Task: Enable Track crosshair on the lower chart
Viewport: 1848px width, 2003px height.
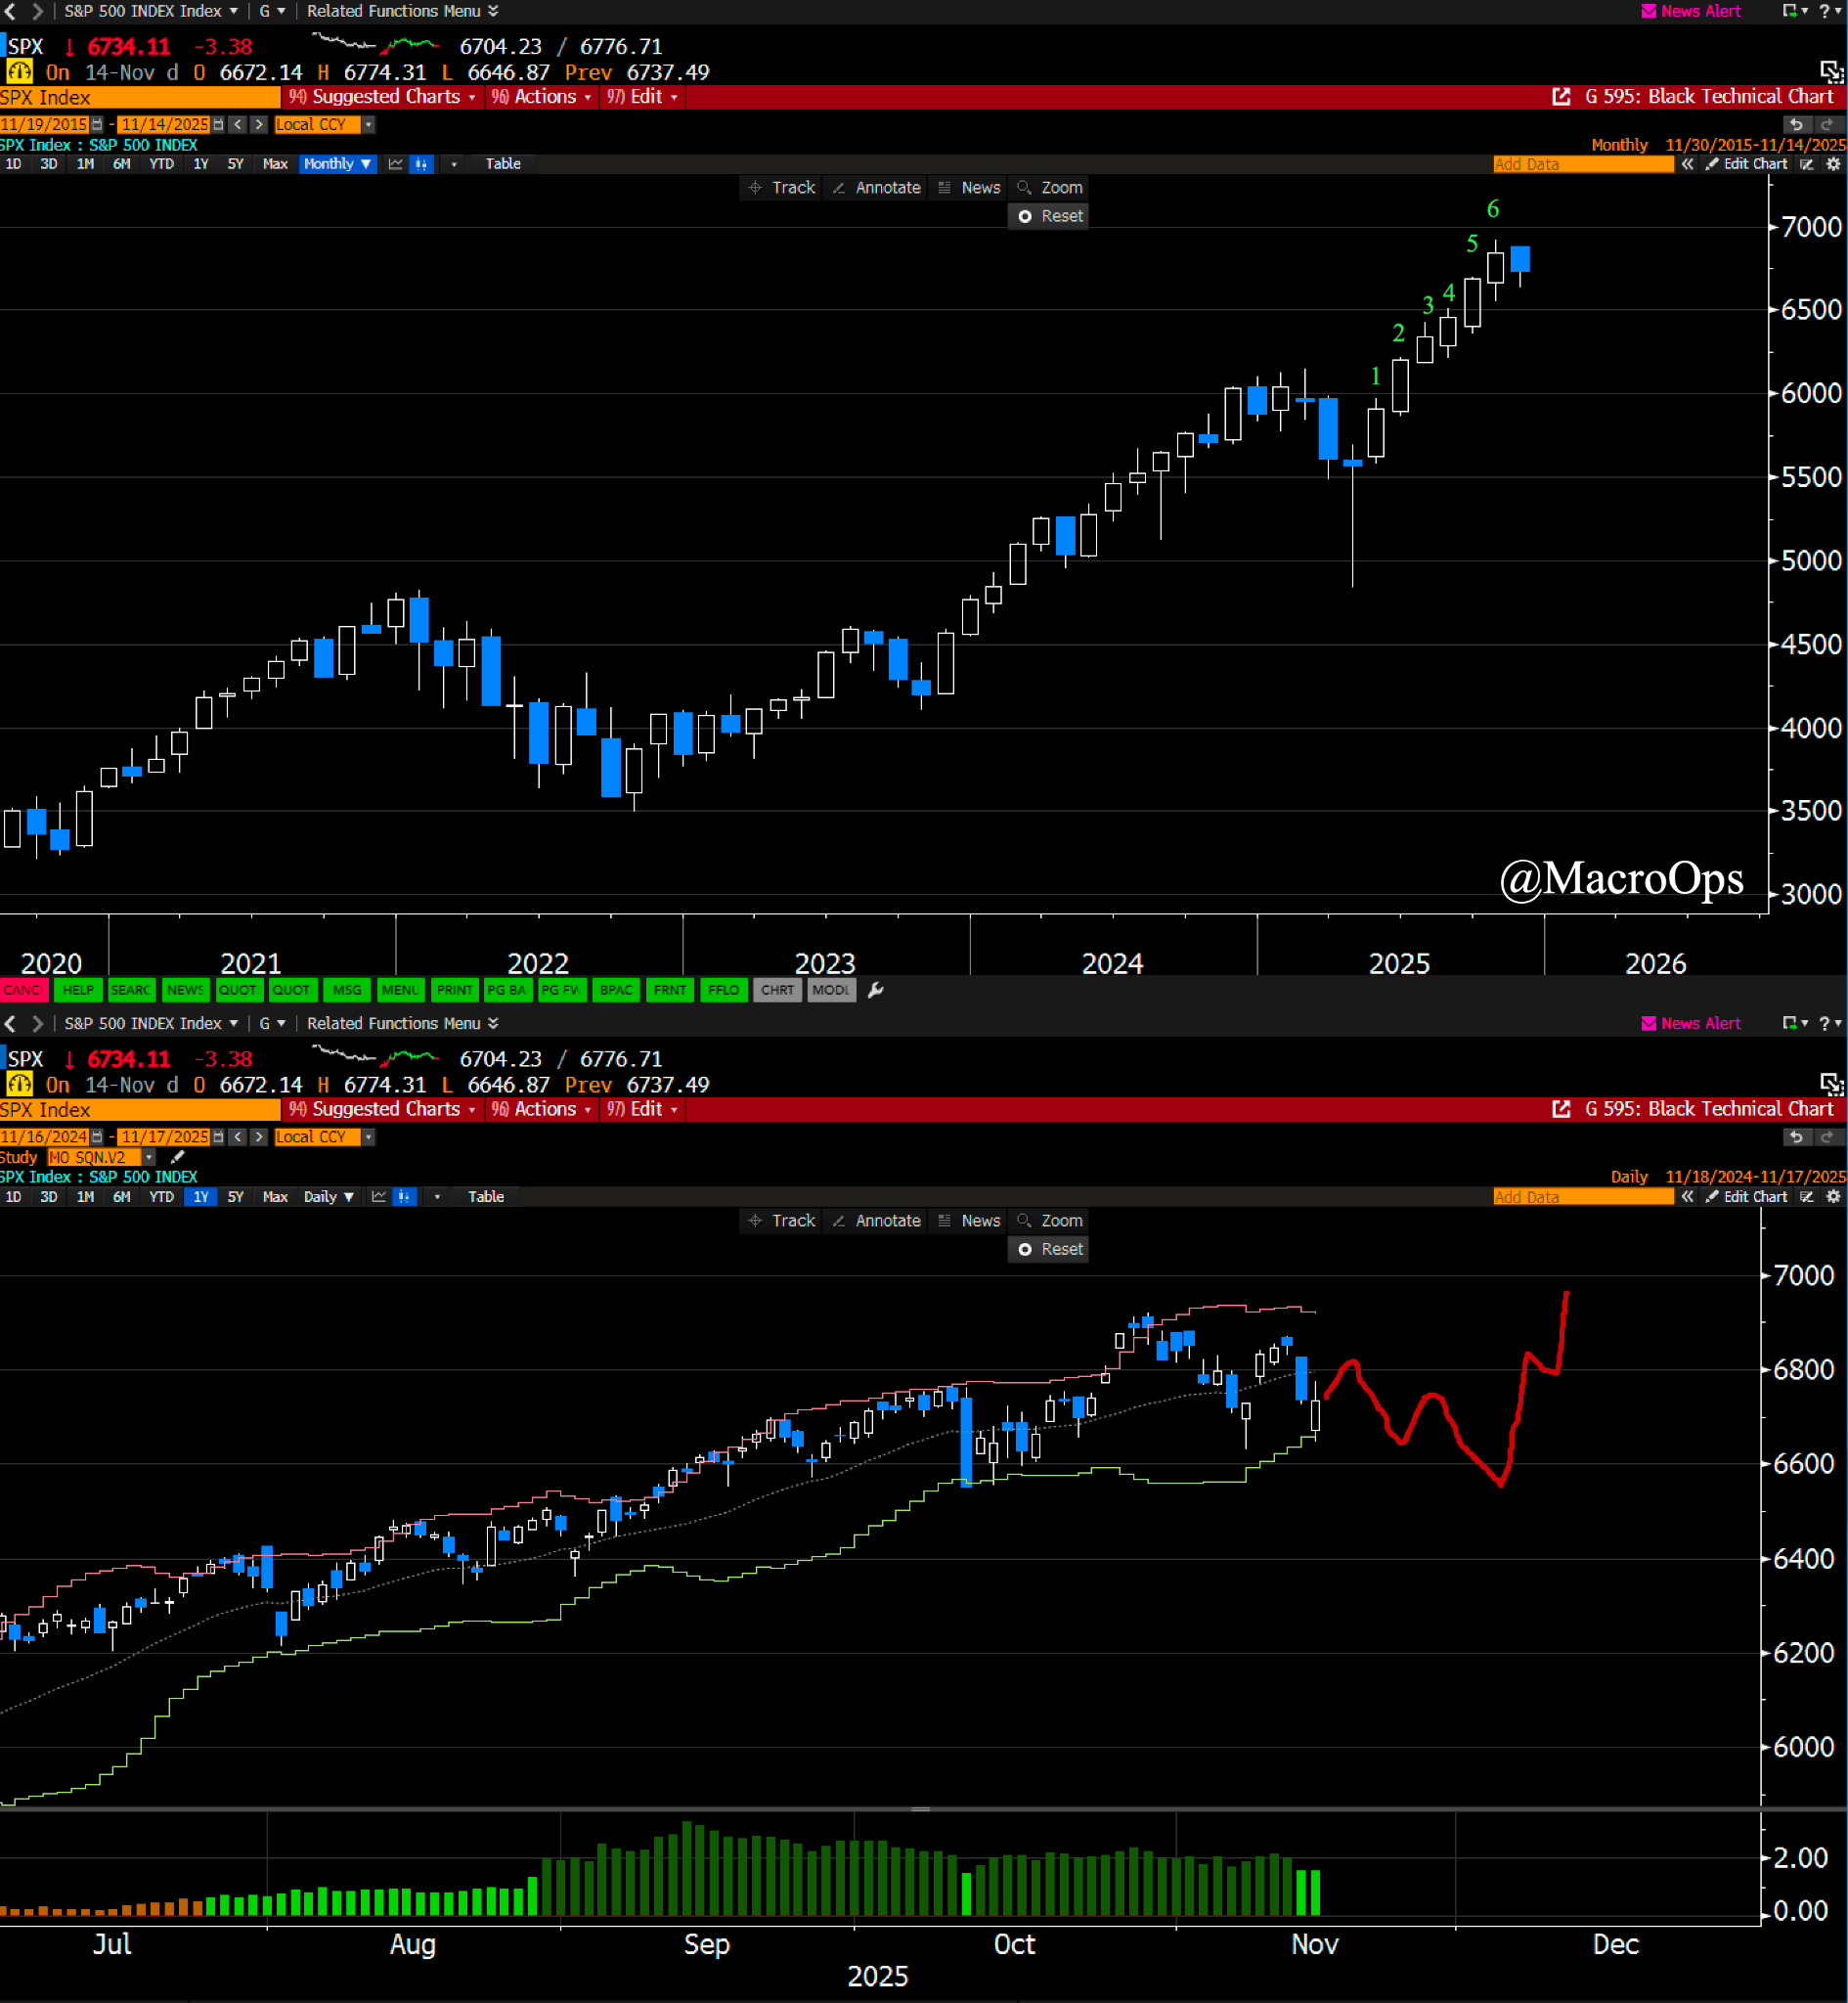Action: (x=781, y=1221)
